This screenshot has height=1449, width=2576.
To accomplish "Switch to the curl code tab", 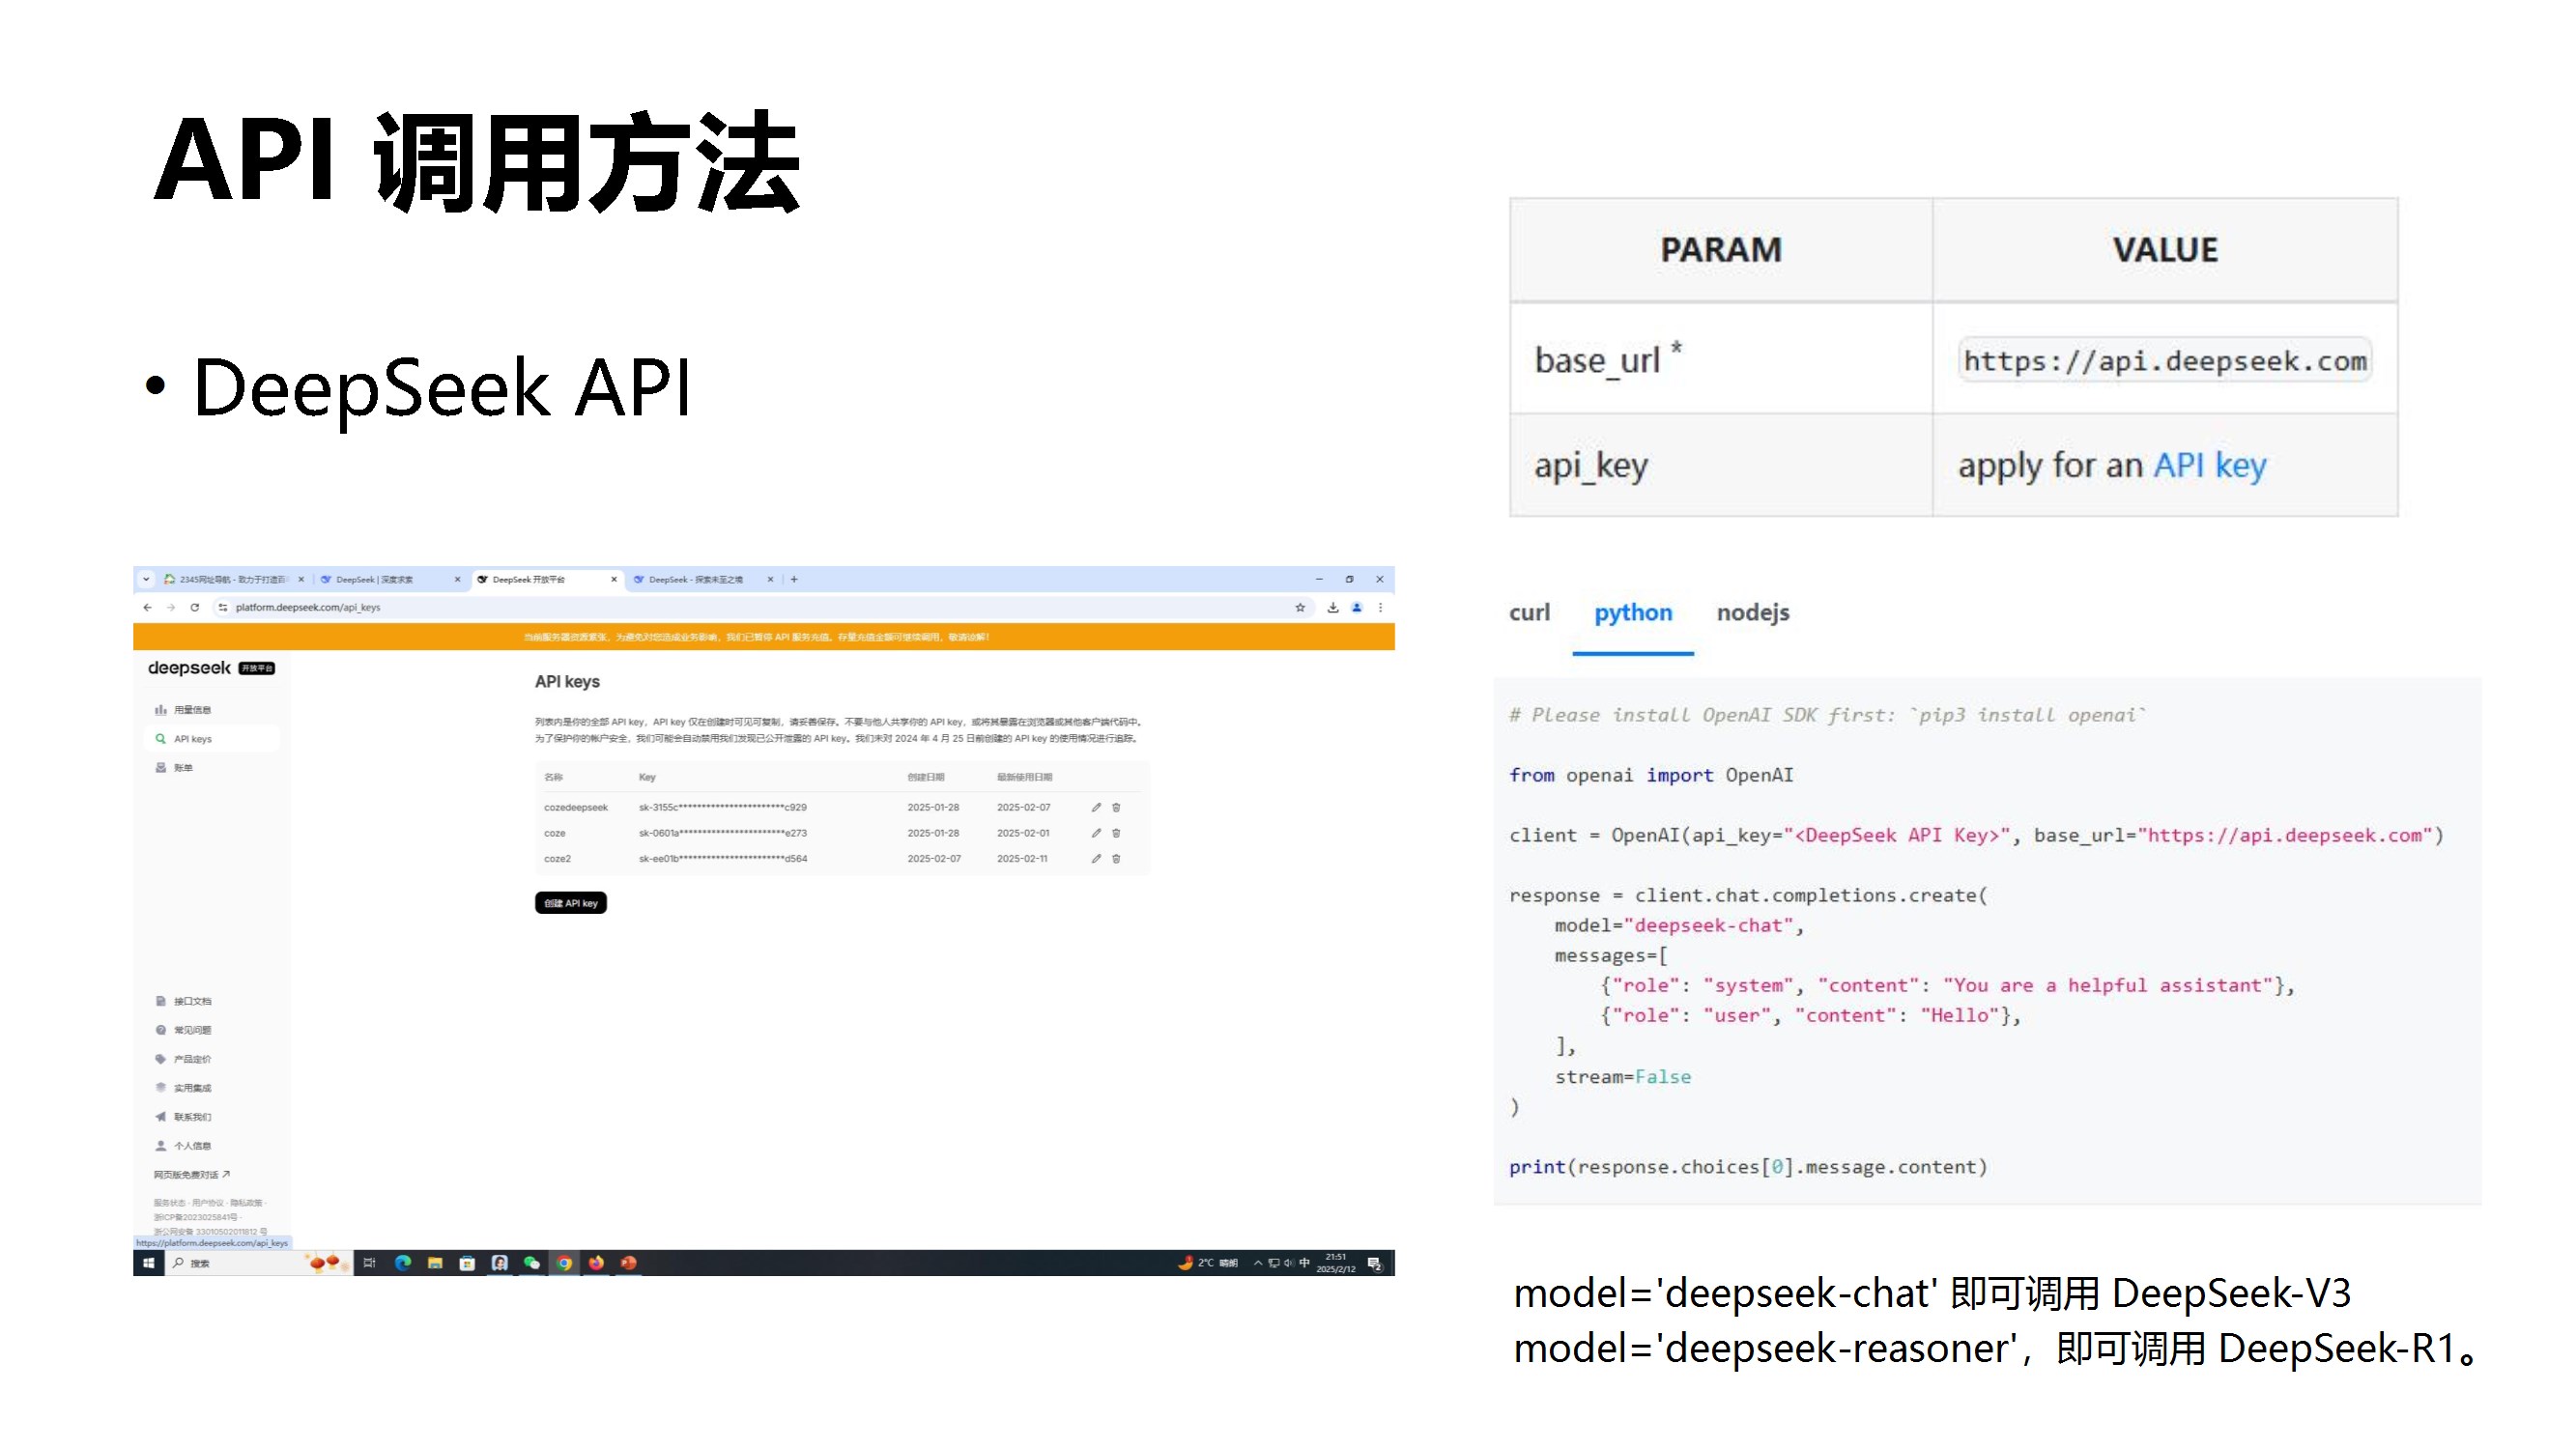I will pos(1529,612).
